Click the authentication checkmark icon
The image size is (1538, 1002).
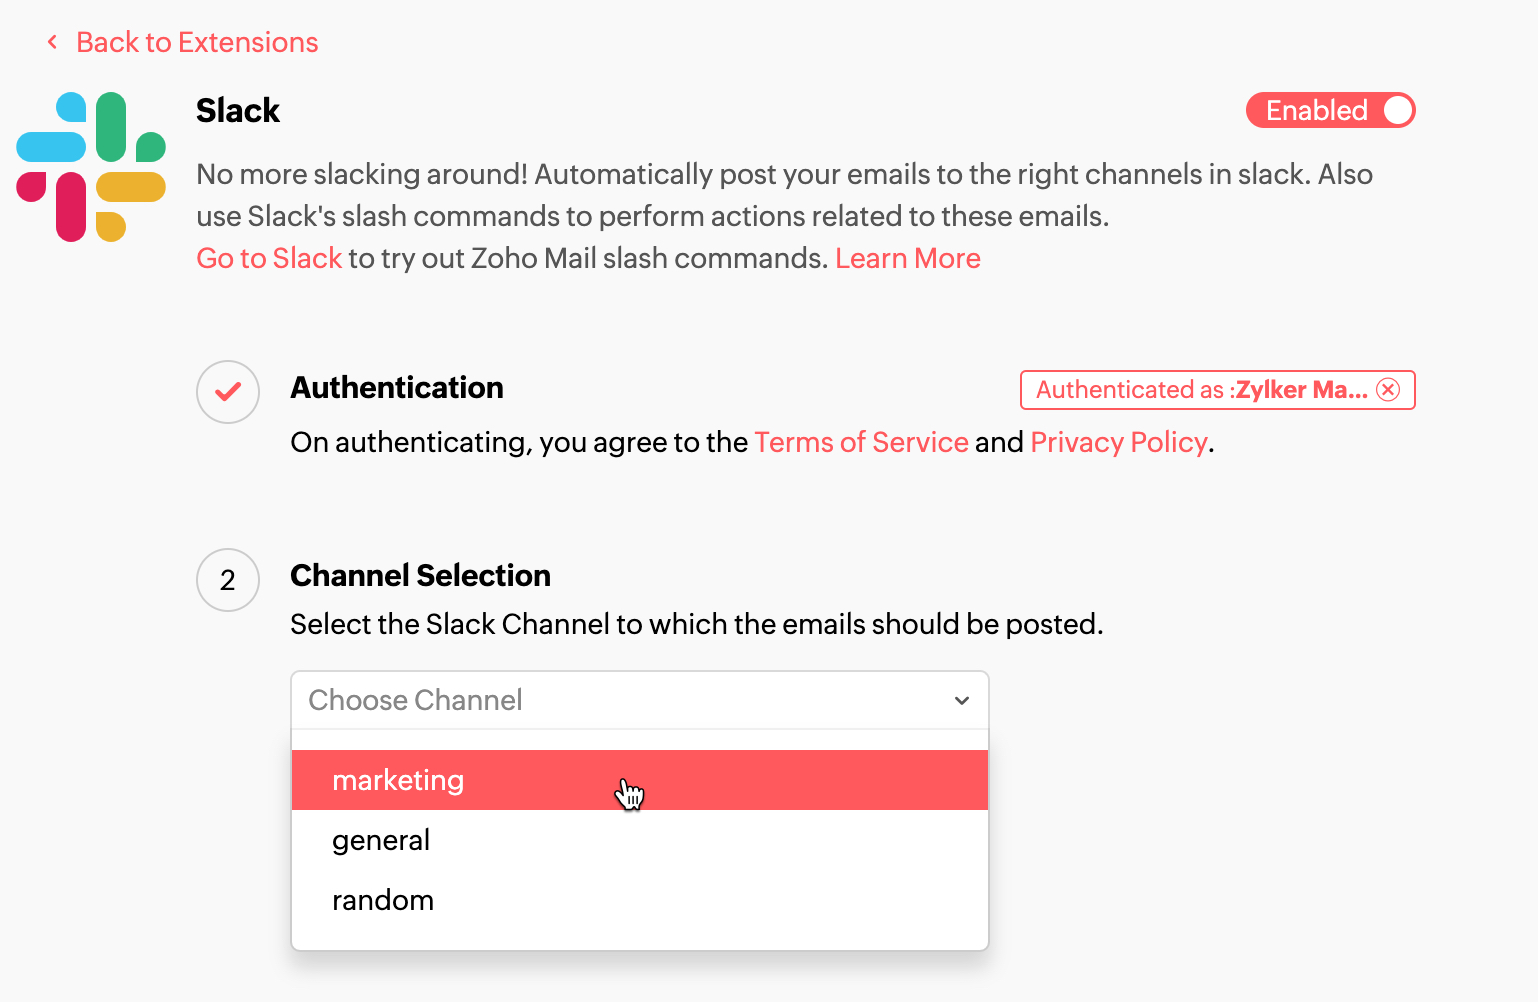coord(227,392)
